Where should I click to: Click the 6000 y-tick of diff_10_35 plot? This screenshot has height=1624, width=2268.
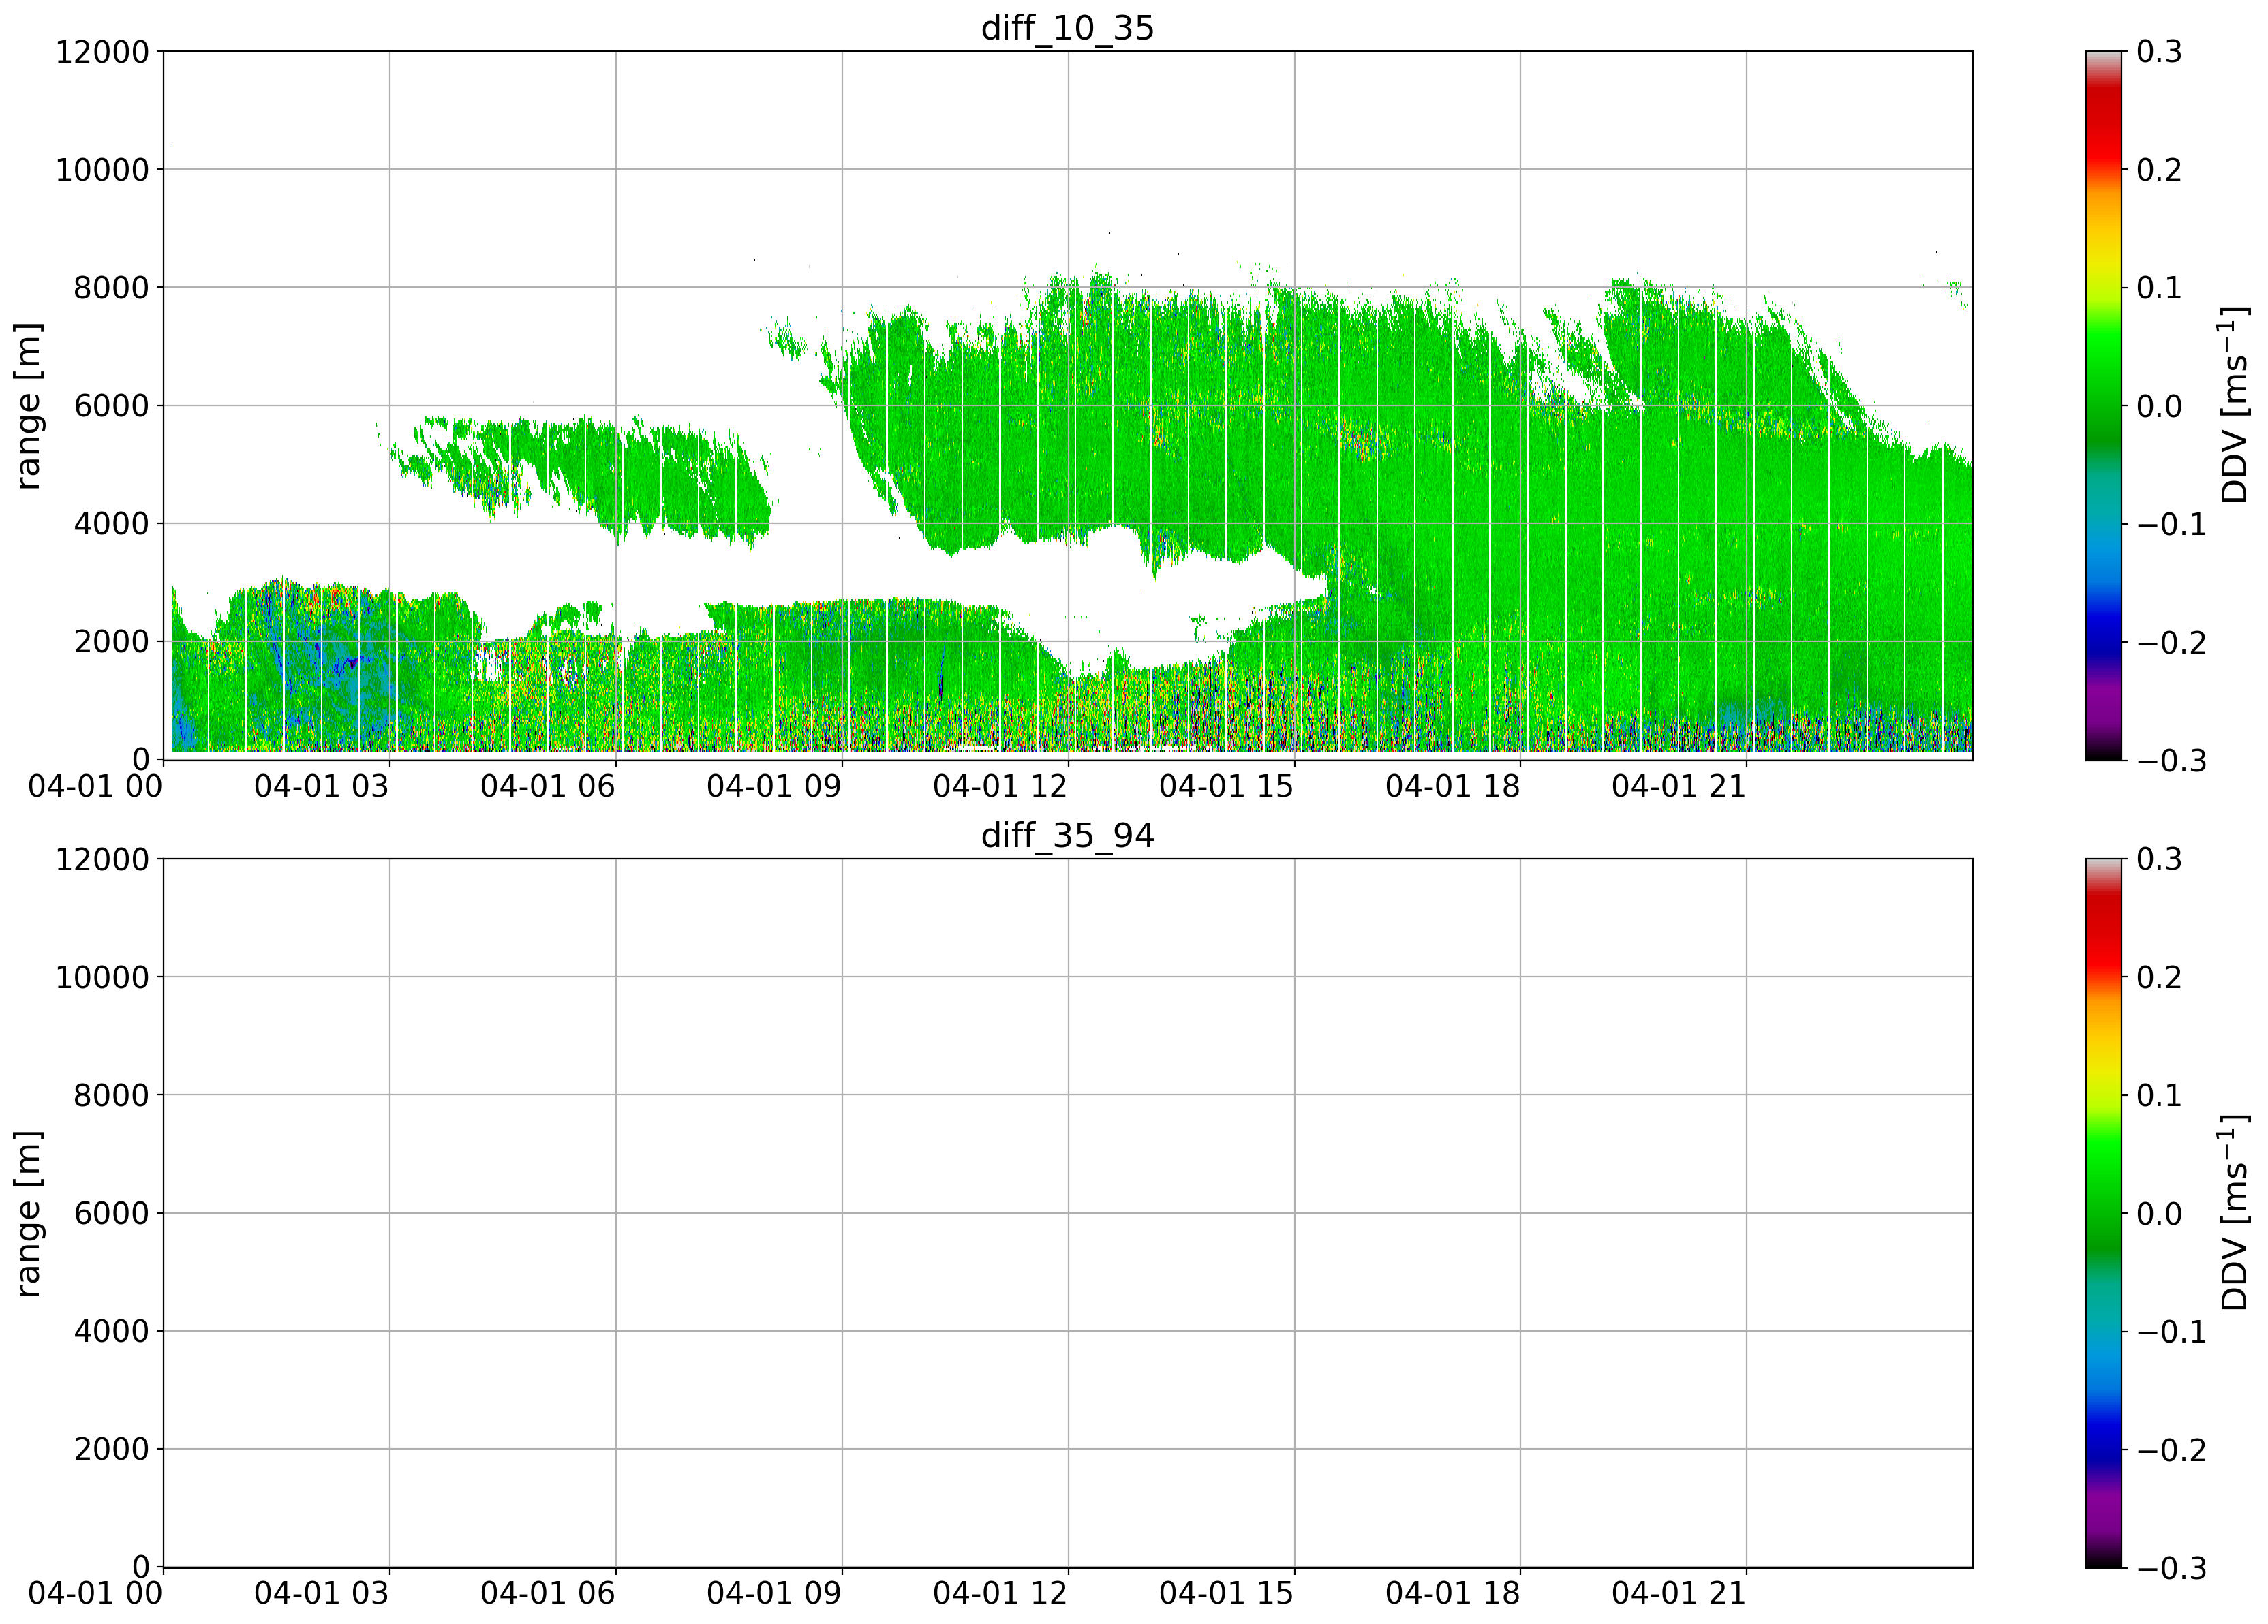click(112, 406)
